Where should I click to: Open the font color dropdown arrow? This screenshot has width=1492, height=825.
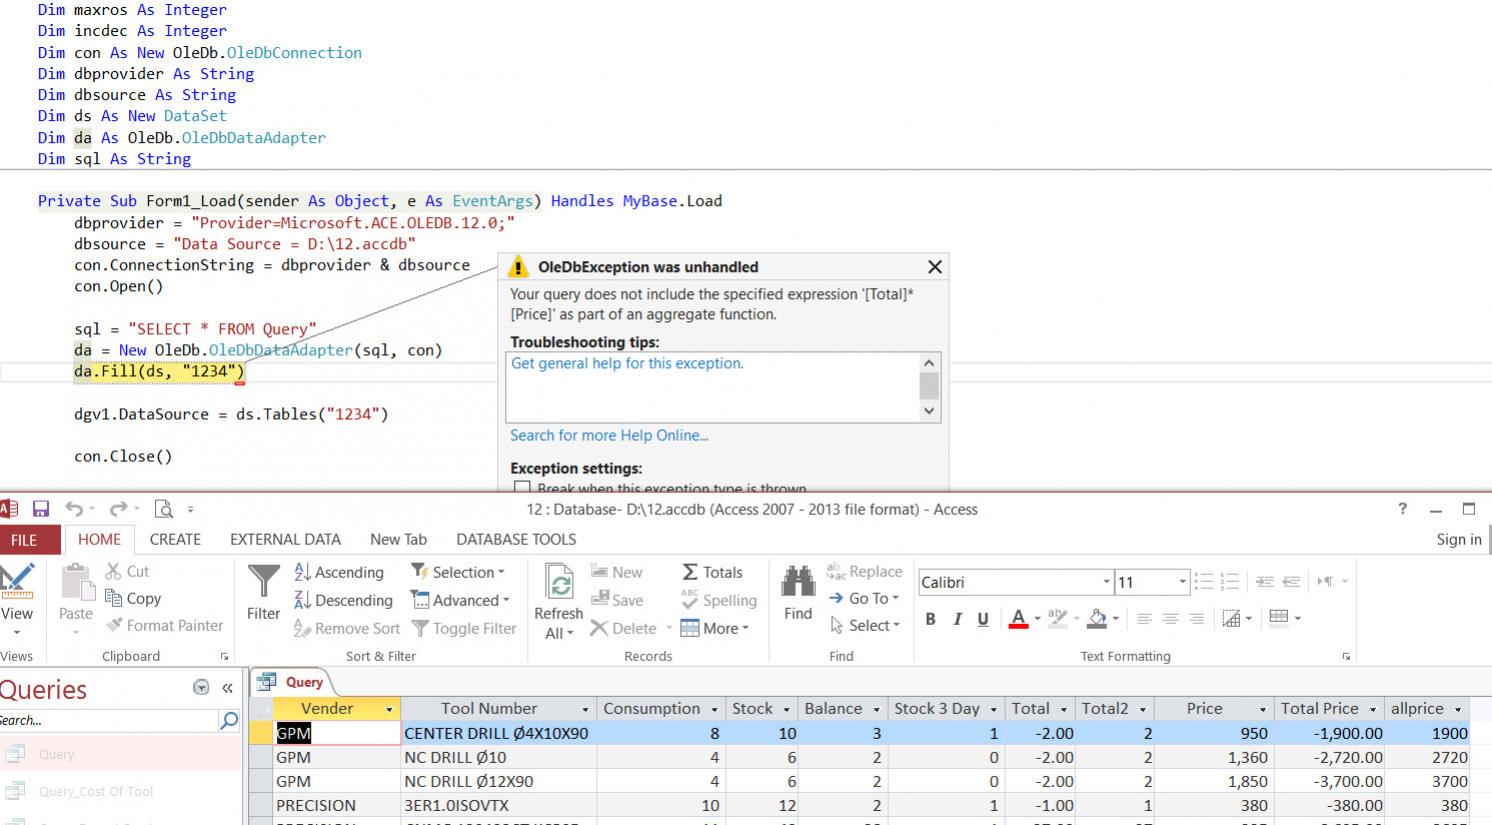(1037, 619)
